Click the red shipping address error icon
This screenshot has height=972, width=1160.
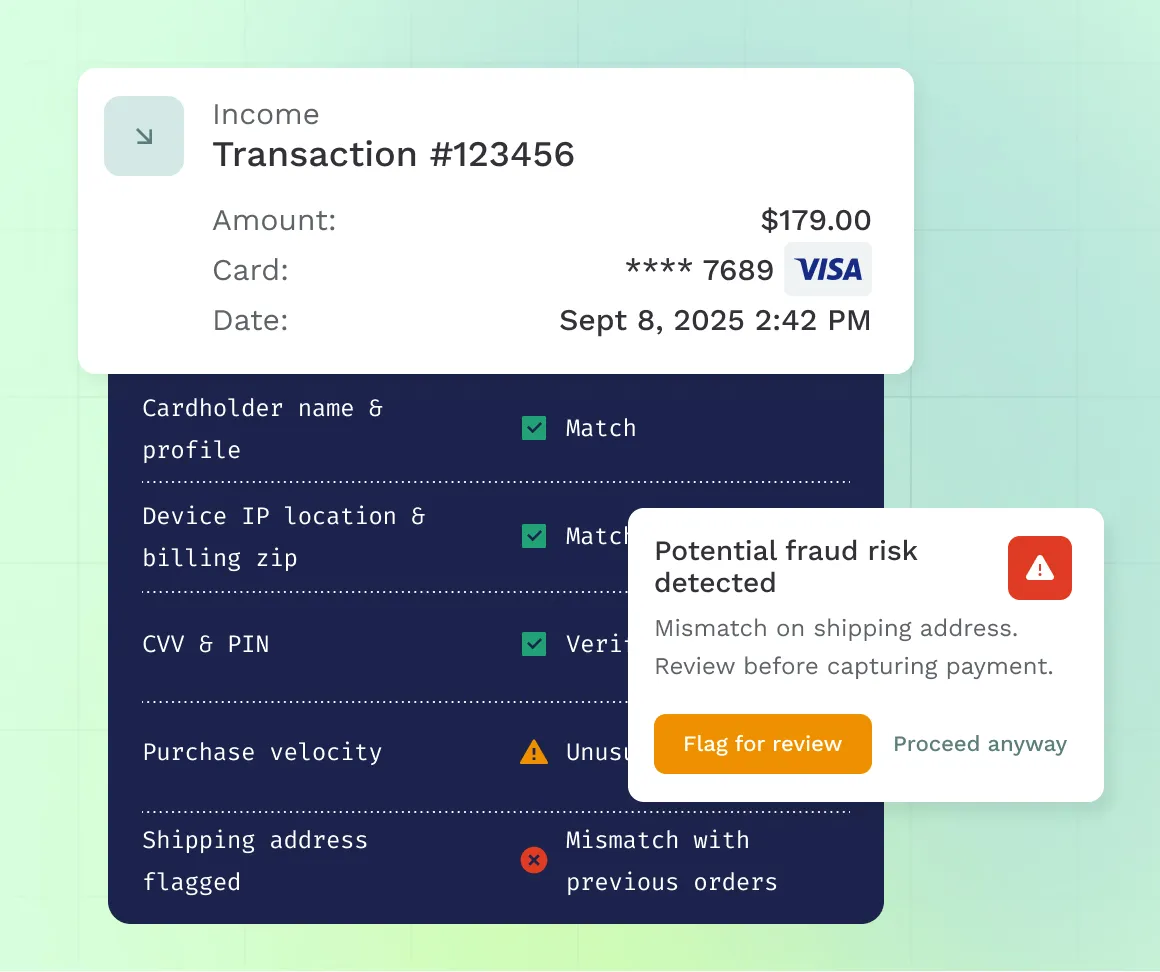(534, 860)
